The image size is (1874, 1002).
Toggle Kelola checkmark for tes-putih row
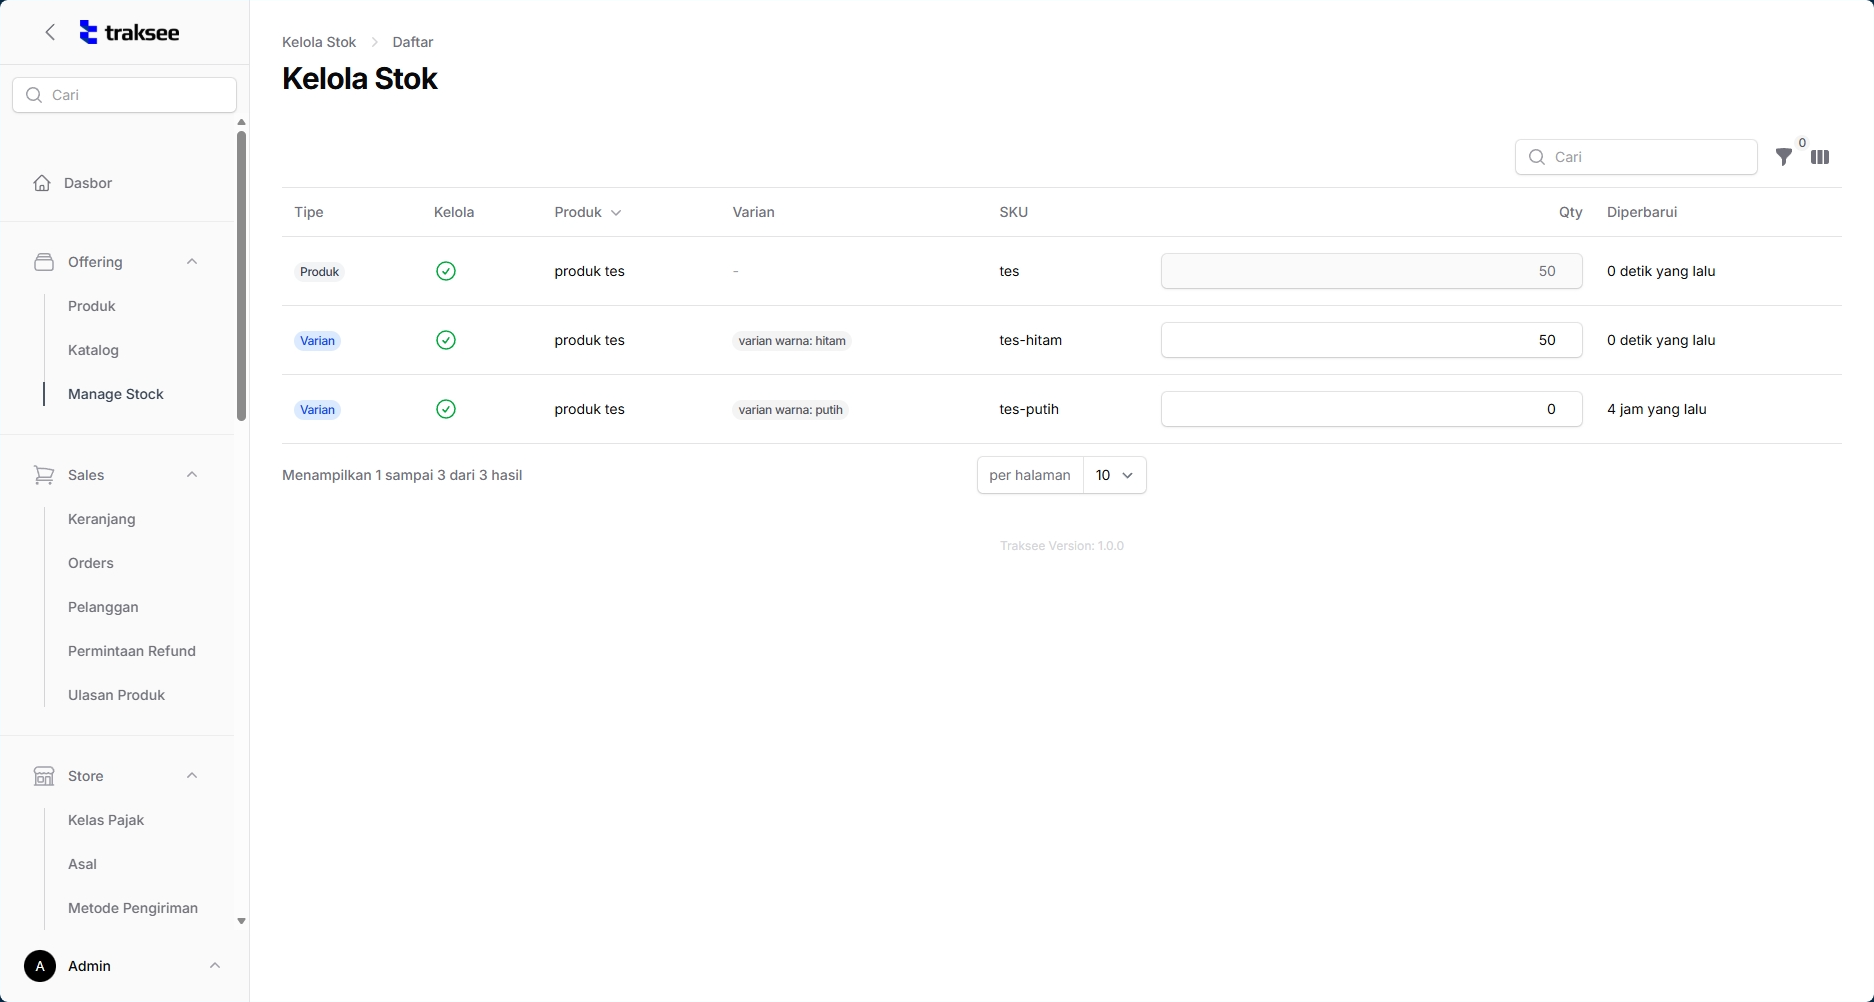coord(446,409)
